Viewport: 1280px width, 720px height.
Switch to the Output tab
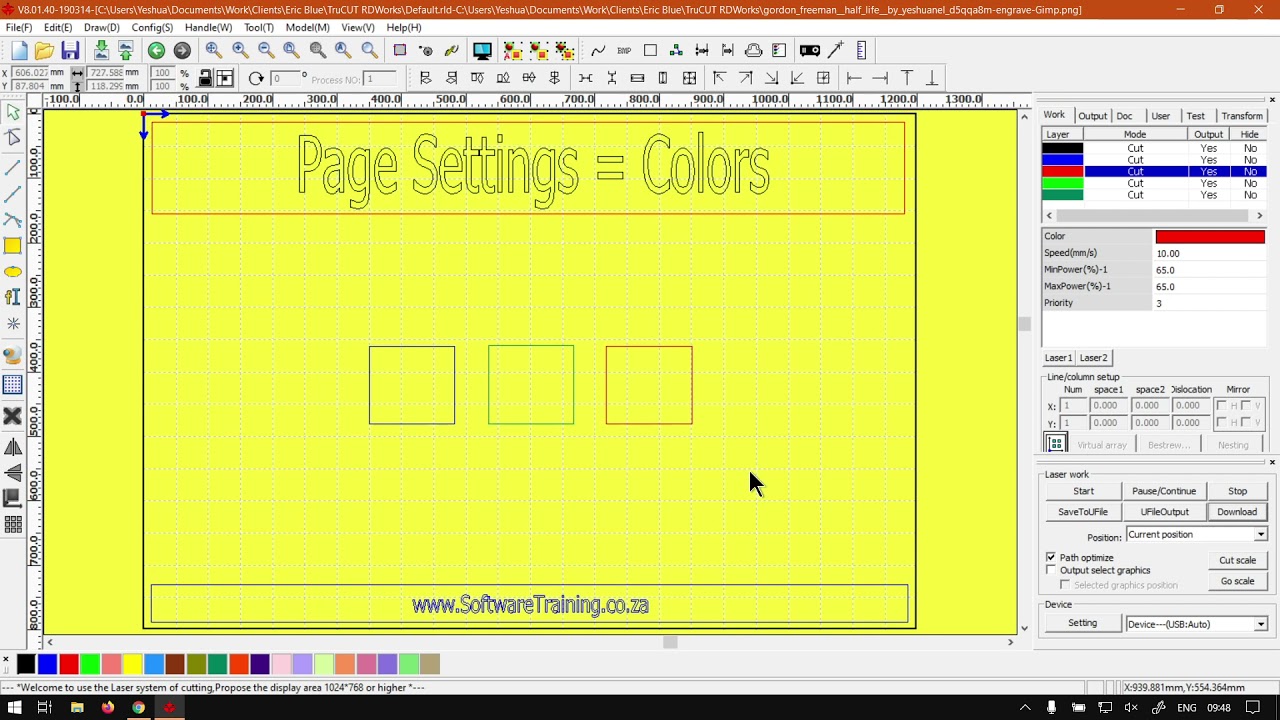point(1092,116)
